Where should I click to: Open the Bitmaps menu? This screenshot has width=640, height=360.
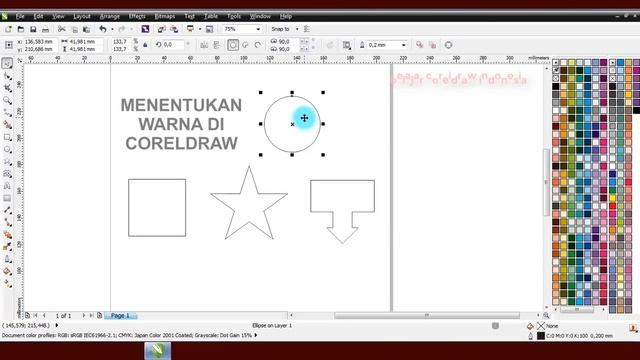tap(165, 16)
